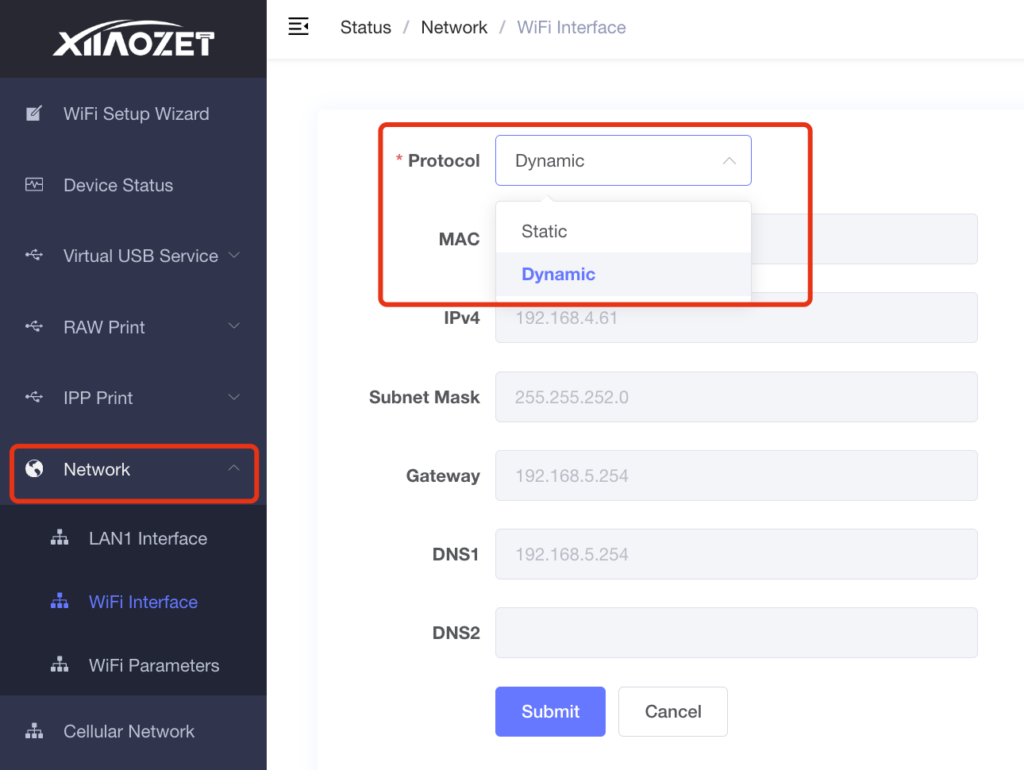Close the Protocol dropdown via its arrow
This screenshot has width=1024, height=770.
tap(729, 161)
